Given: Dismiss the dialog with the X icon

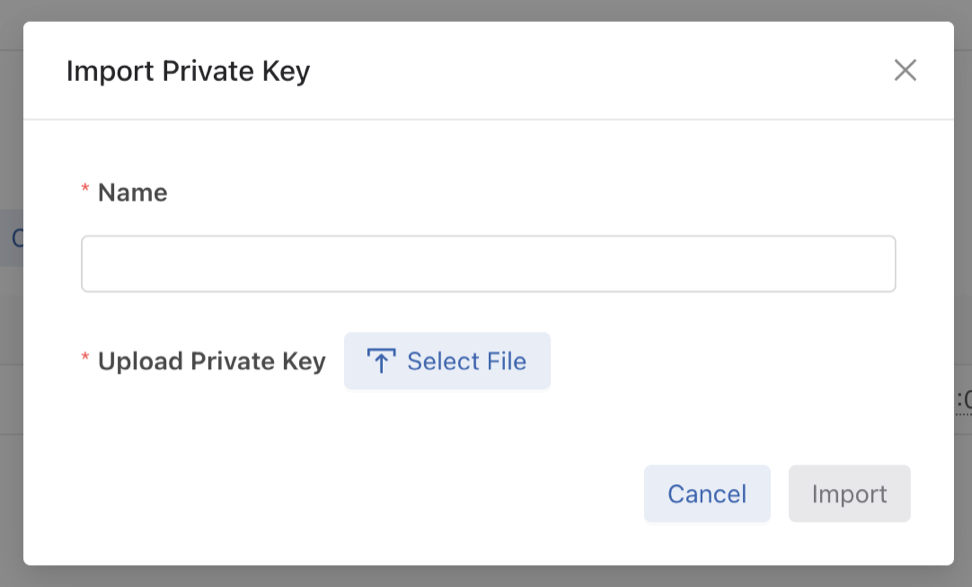Looking at the screenshot, I should (905, 70).
